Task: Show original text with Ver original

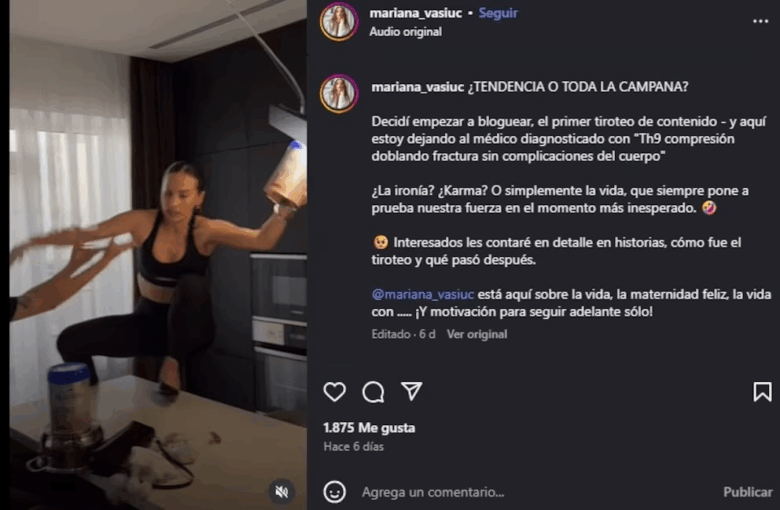Action: click(x=477, y=334)
